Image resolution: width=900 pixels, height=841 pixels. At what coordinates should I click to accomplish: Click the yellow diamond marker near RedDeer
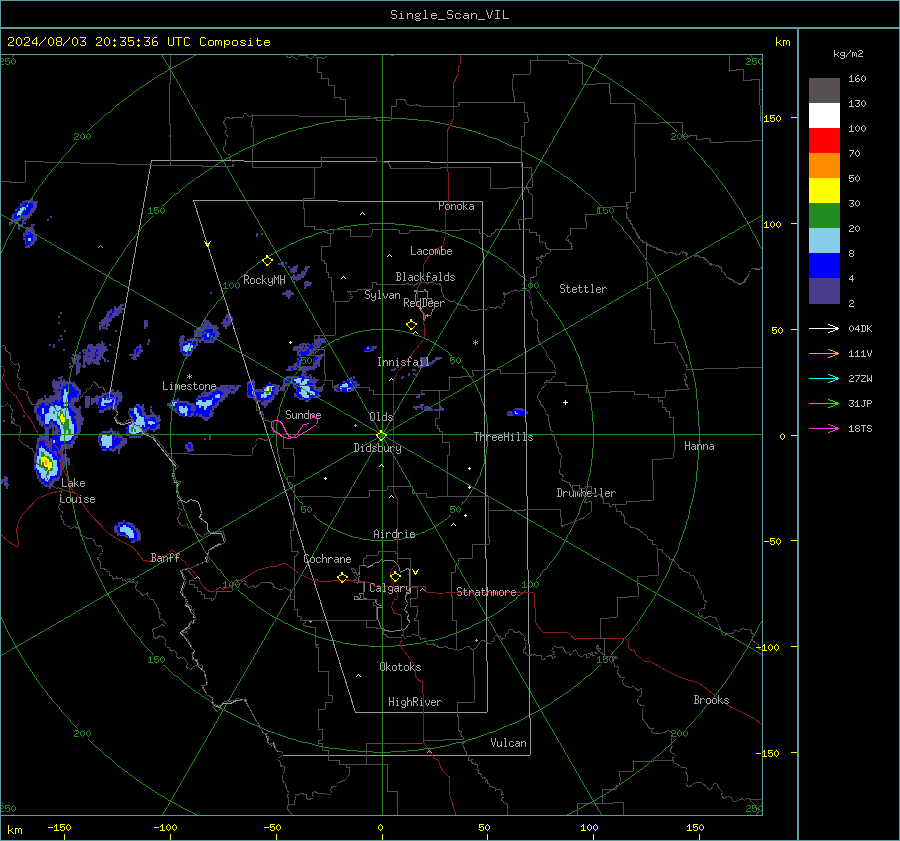click(411, 325)
